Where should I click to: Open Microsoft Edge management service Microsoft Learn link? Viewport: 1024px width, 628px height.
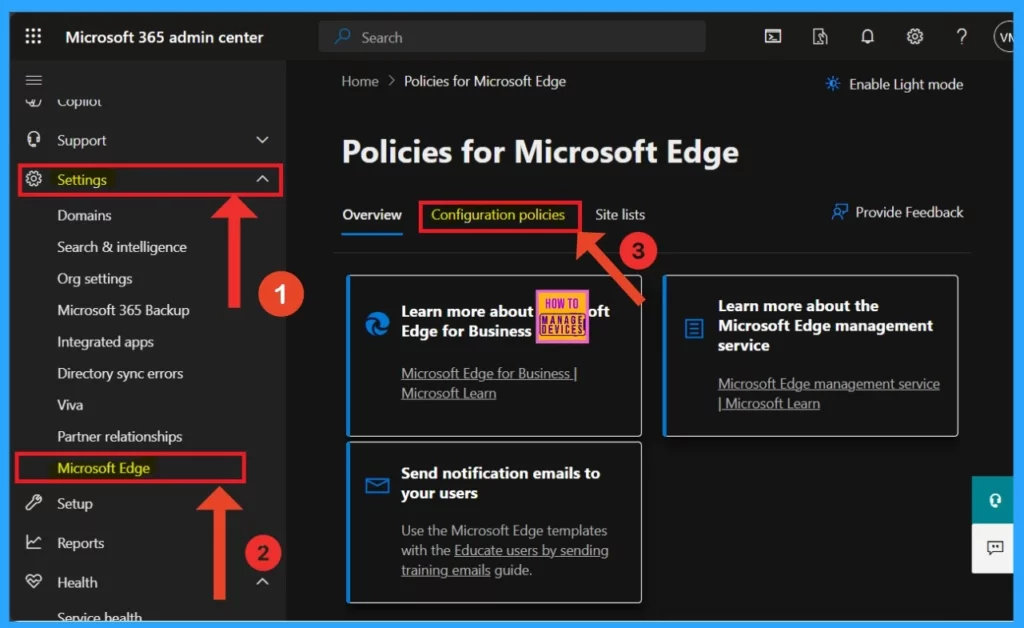[x=829, y=393]
